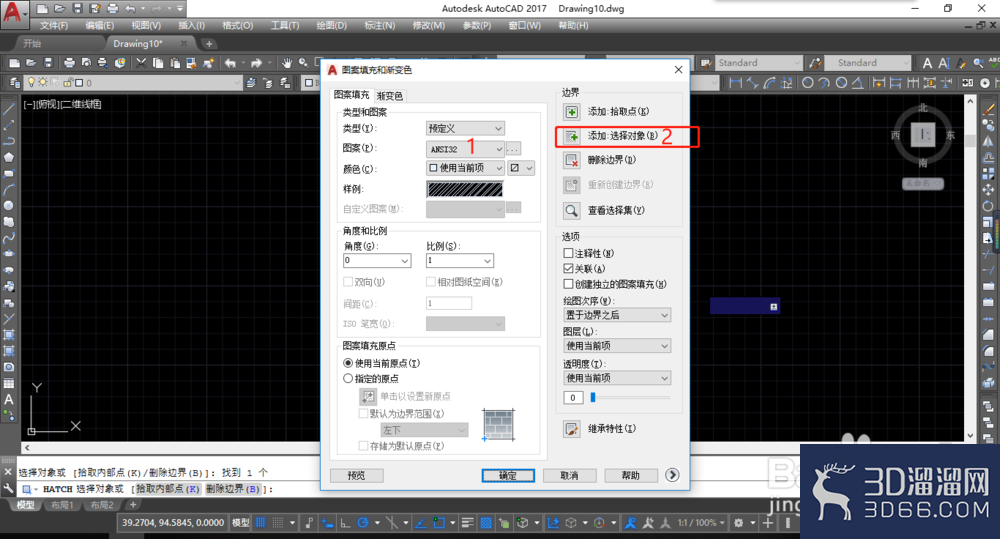Click 删除边界(B) option in command line
The width and height of the screenshot is (1000, 539).
click(x=233, y=489)
